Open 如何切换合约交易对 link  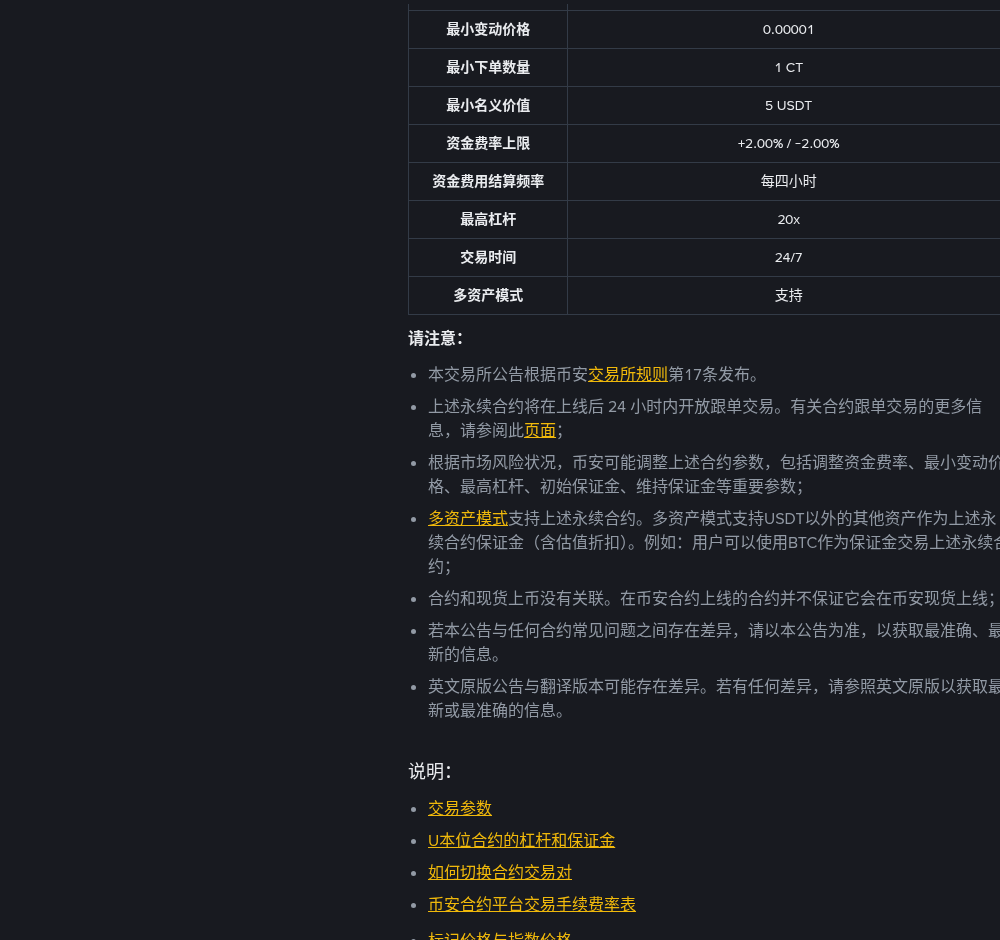tap(500, 872)
